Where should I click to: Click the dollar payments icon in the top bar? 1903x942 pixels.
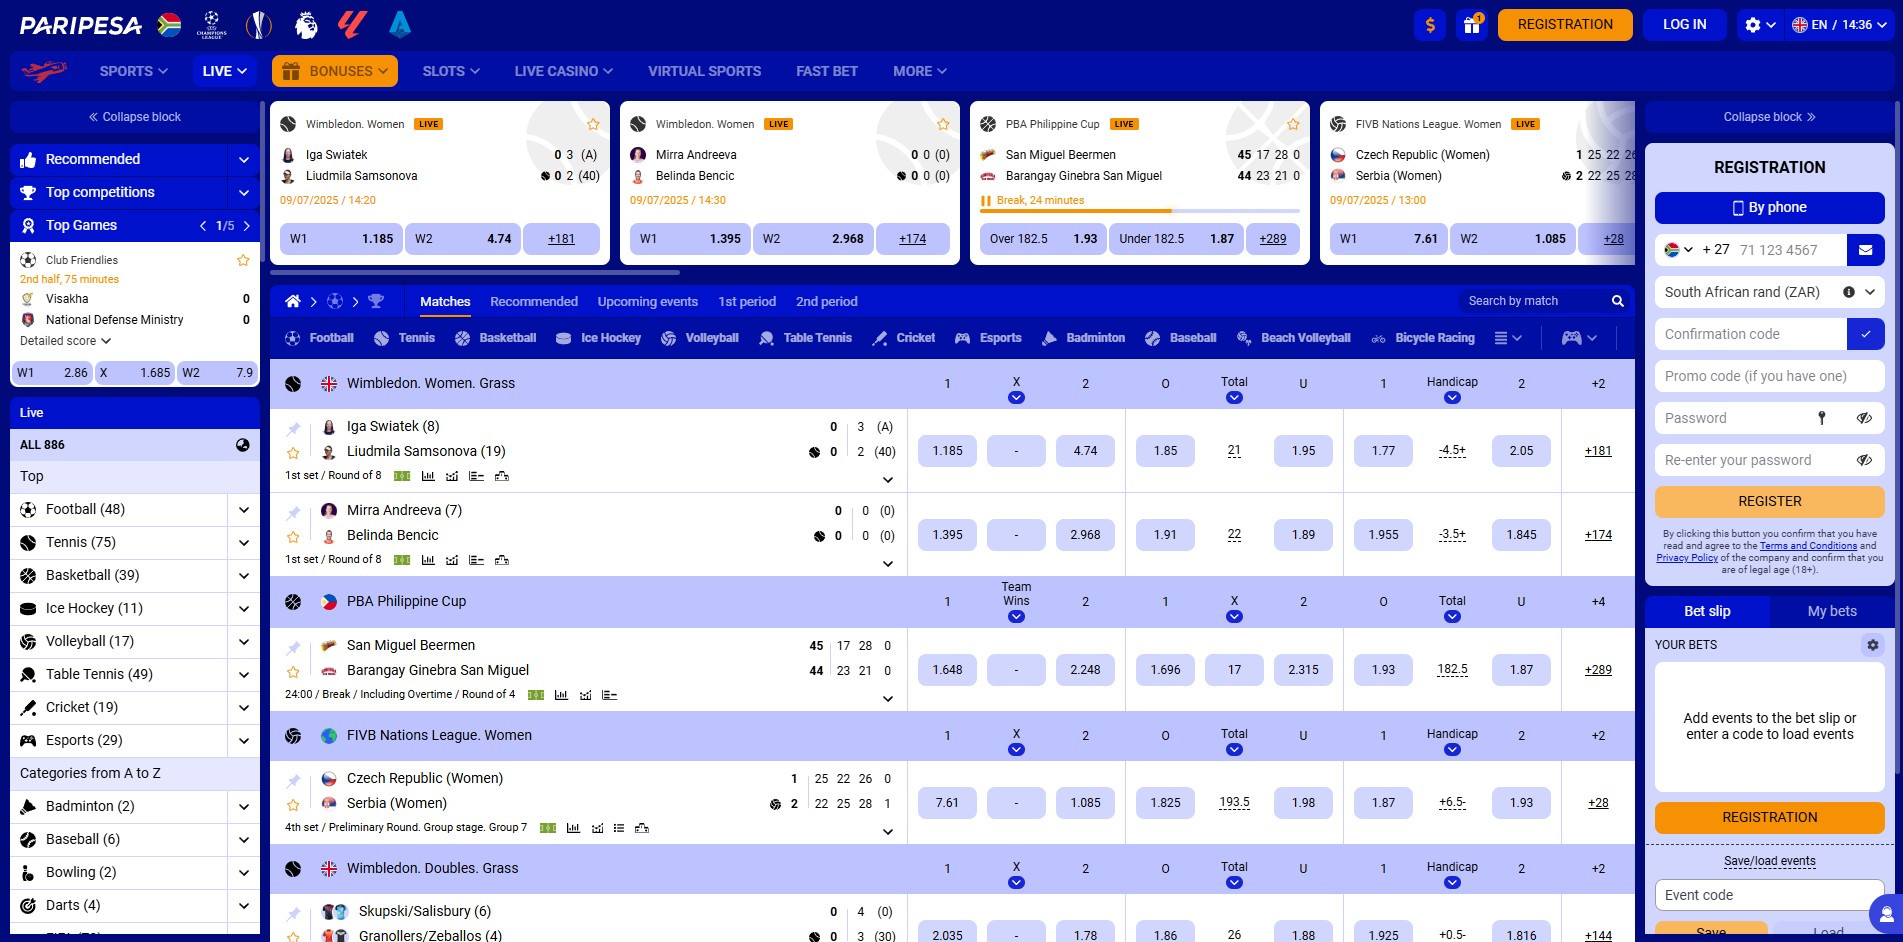tap(1430, 25)
